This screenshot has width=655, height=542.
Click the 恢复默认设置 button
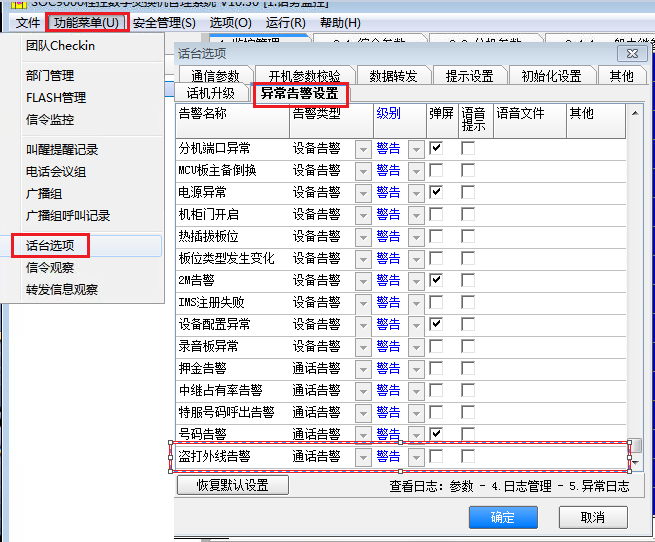(232, 485)
